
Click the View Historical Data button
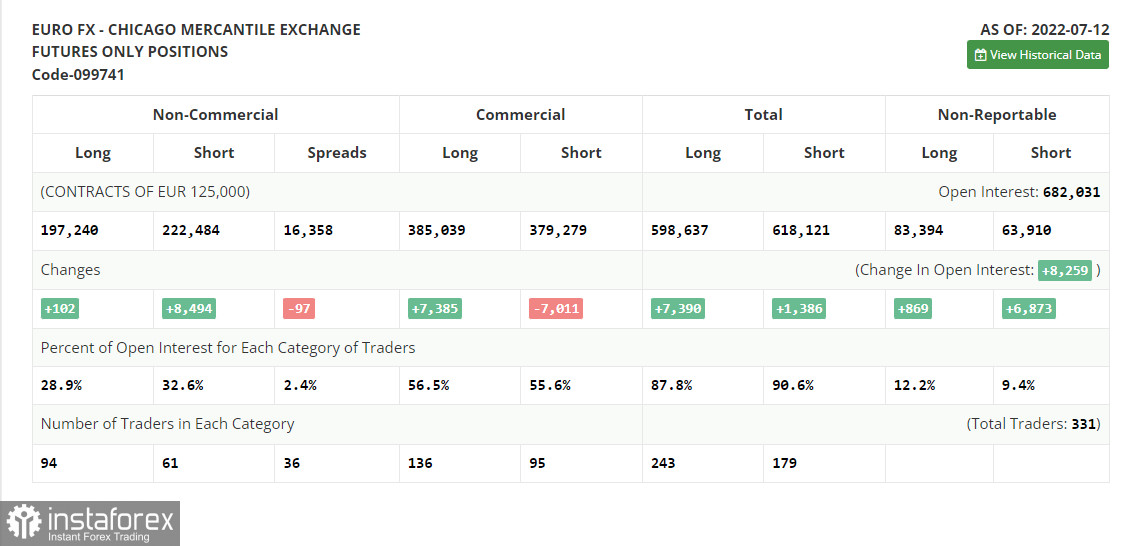pyautogui.click(x=1037, y=55)
